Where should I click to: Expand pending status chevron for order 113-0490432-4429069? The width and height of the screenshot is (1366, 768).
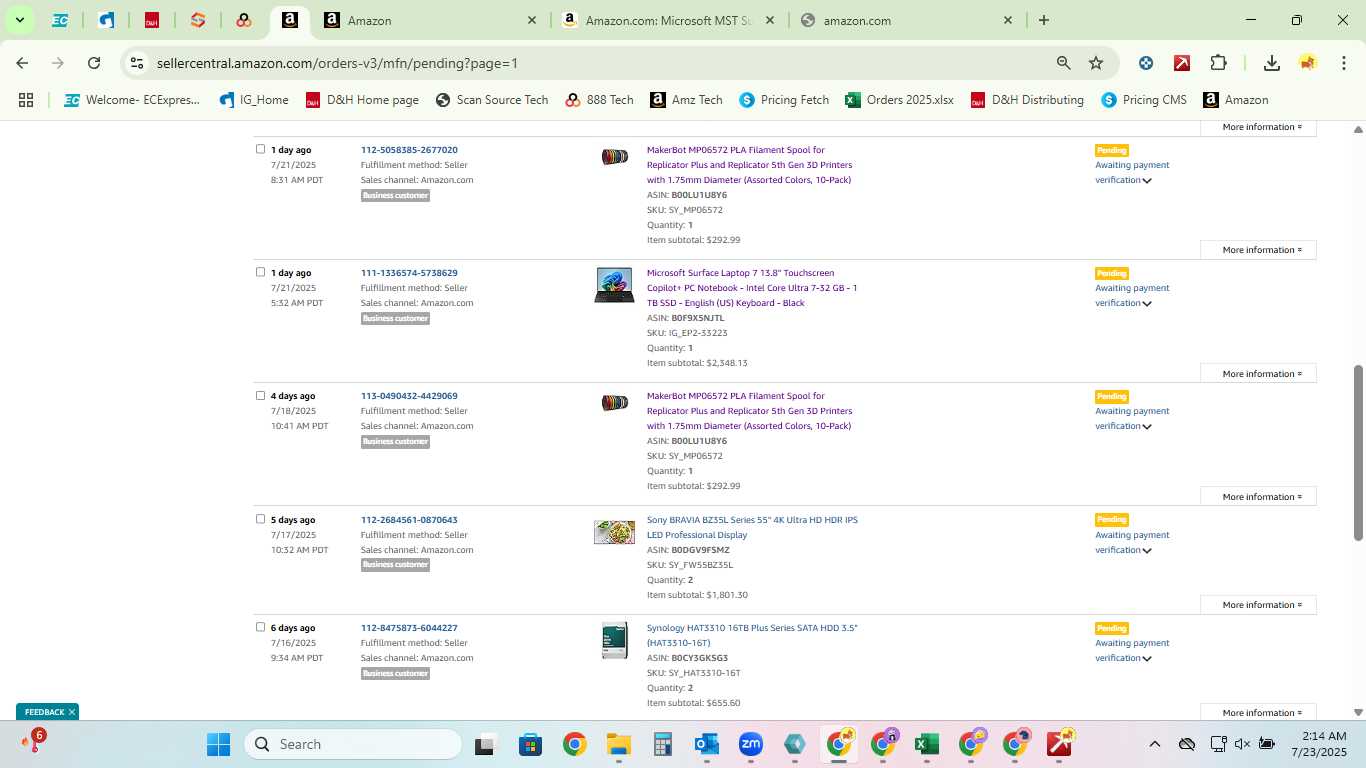pyautogui.click(x=1147, y=427)
